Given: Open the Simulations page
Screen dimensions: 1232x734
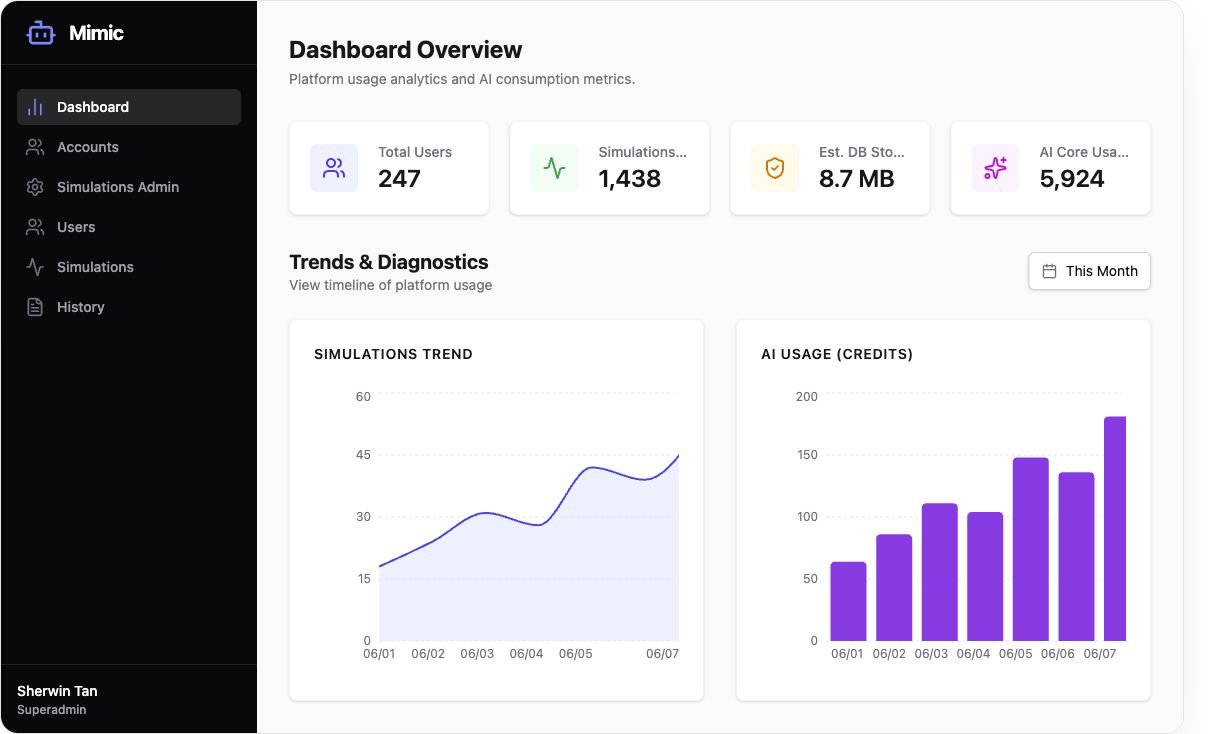Looking at the screenshot, I should pyautogui.click(x=129, y=267).
